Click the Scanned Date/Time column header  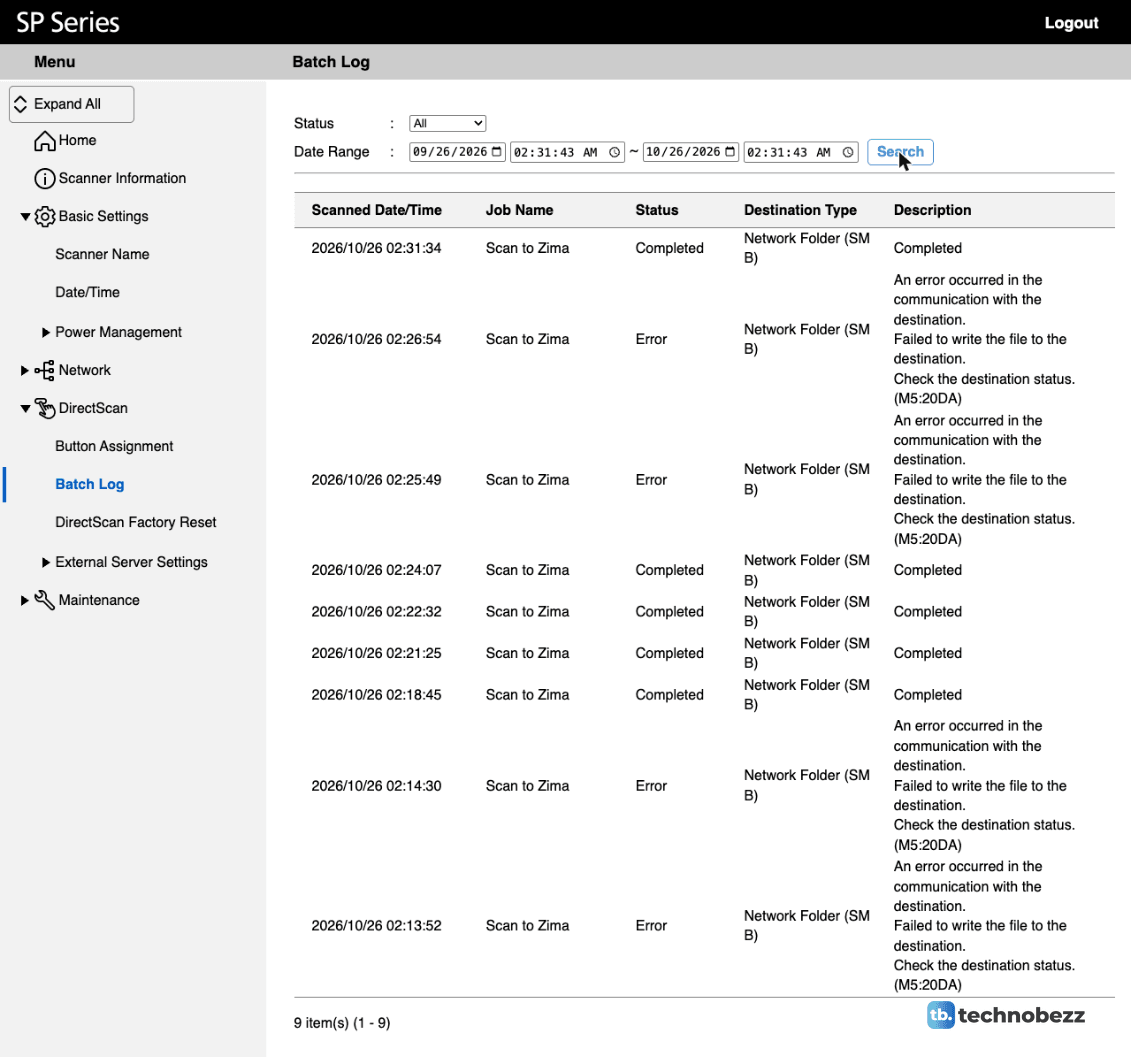pyautogui.click(x=377, y=210)
